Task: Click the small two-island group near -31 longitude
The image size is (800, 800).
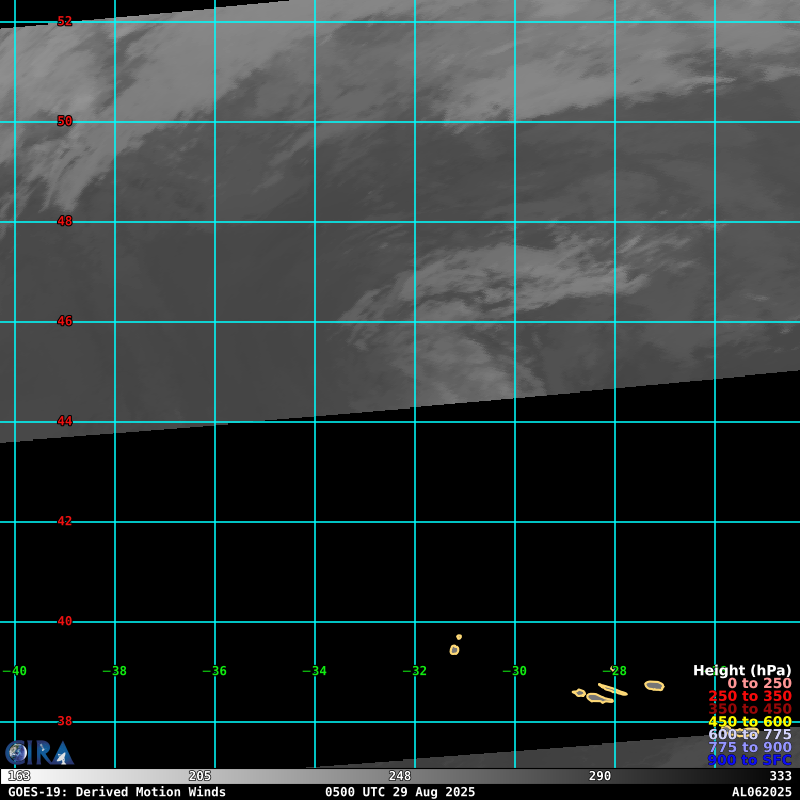Action: click(x=455, y=646)
